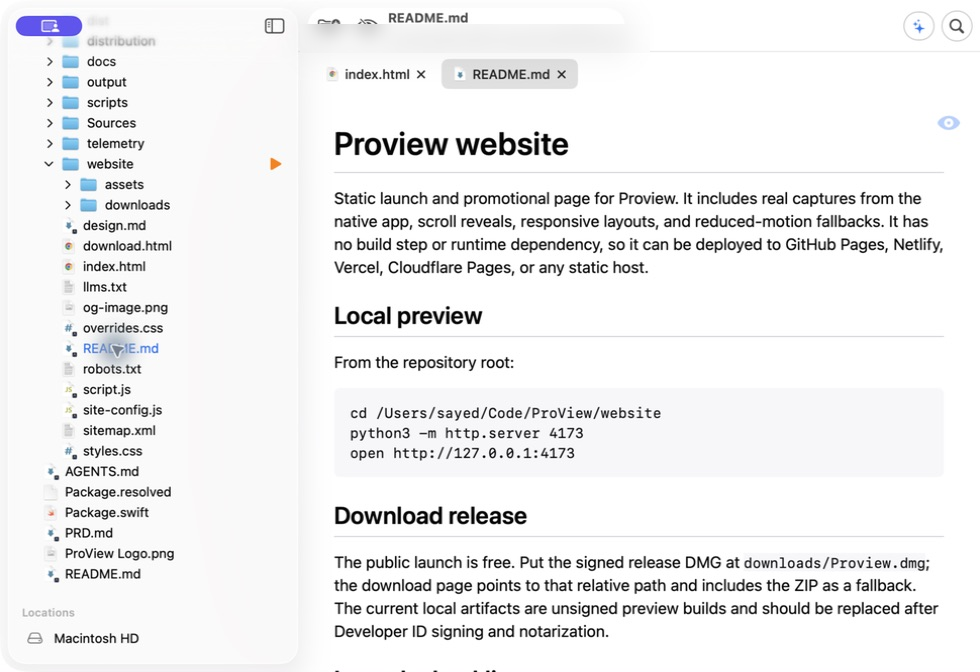Open Package.swift file
Screen dimensions: 980x672
[x=107, y=513]
